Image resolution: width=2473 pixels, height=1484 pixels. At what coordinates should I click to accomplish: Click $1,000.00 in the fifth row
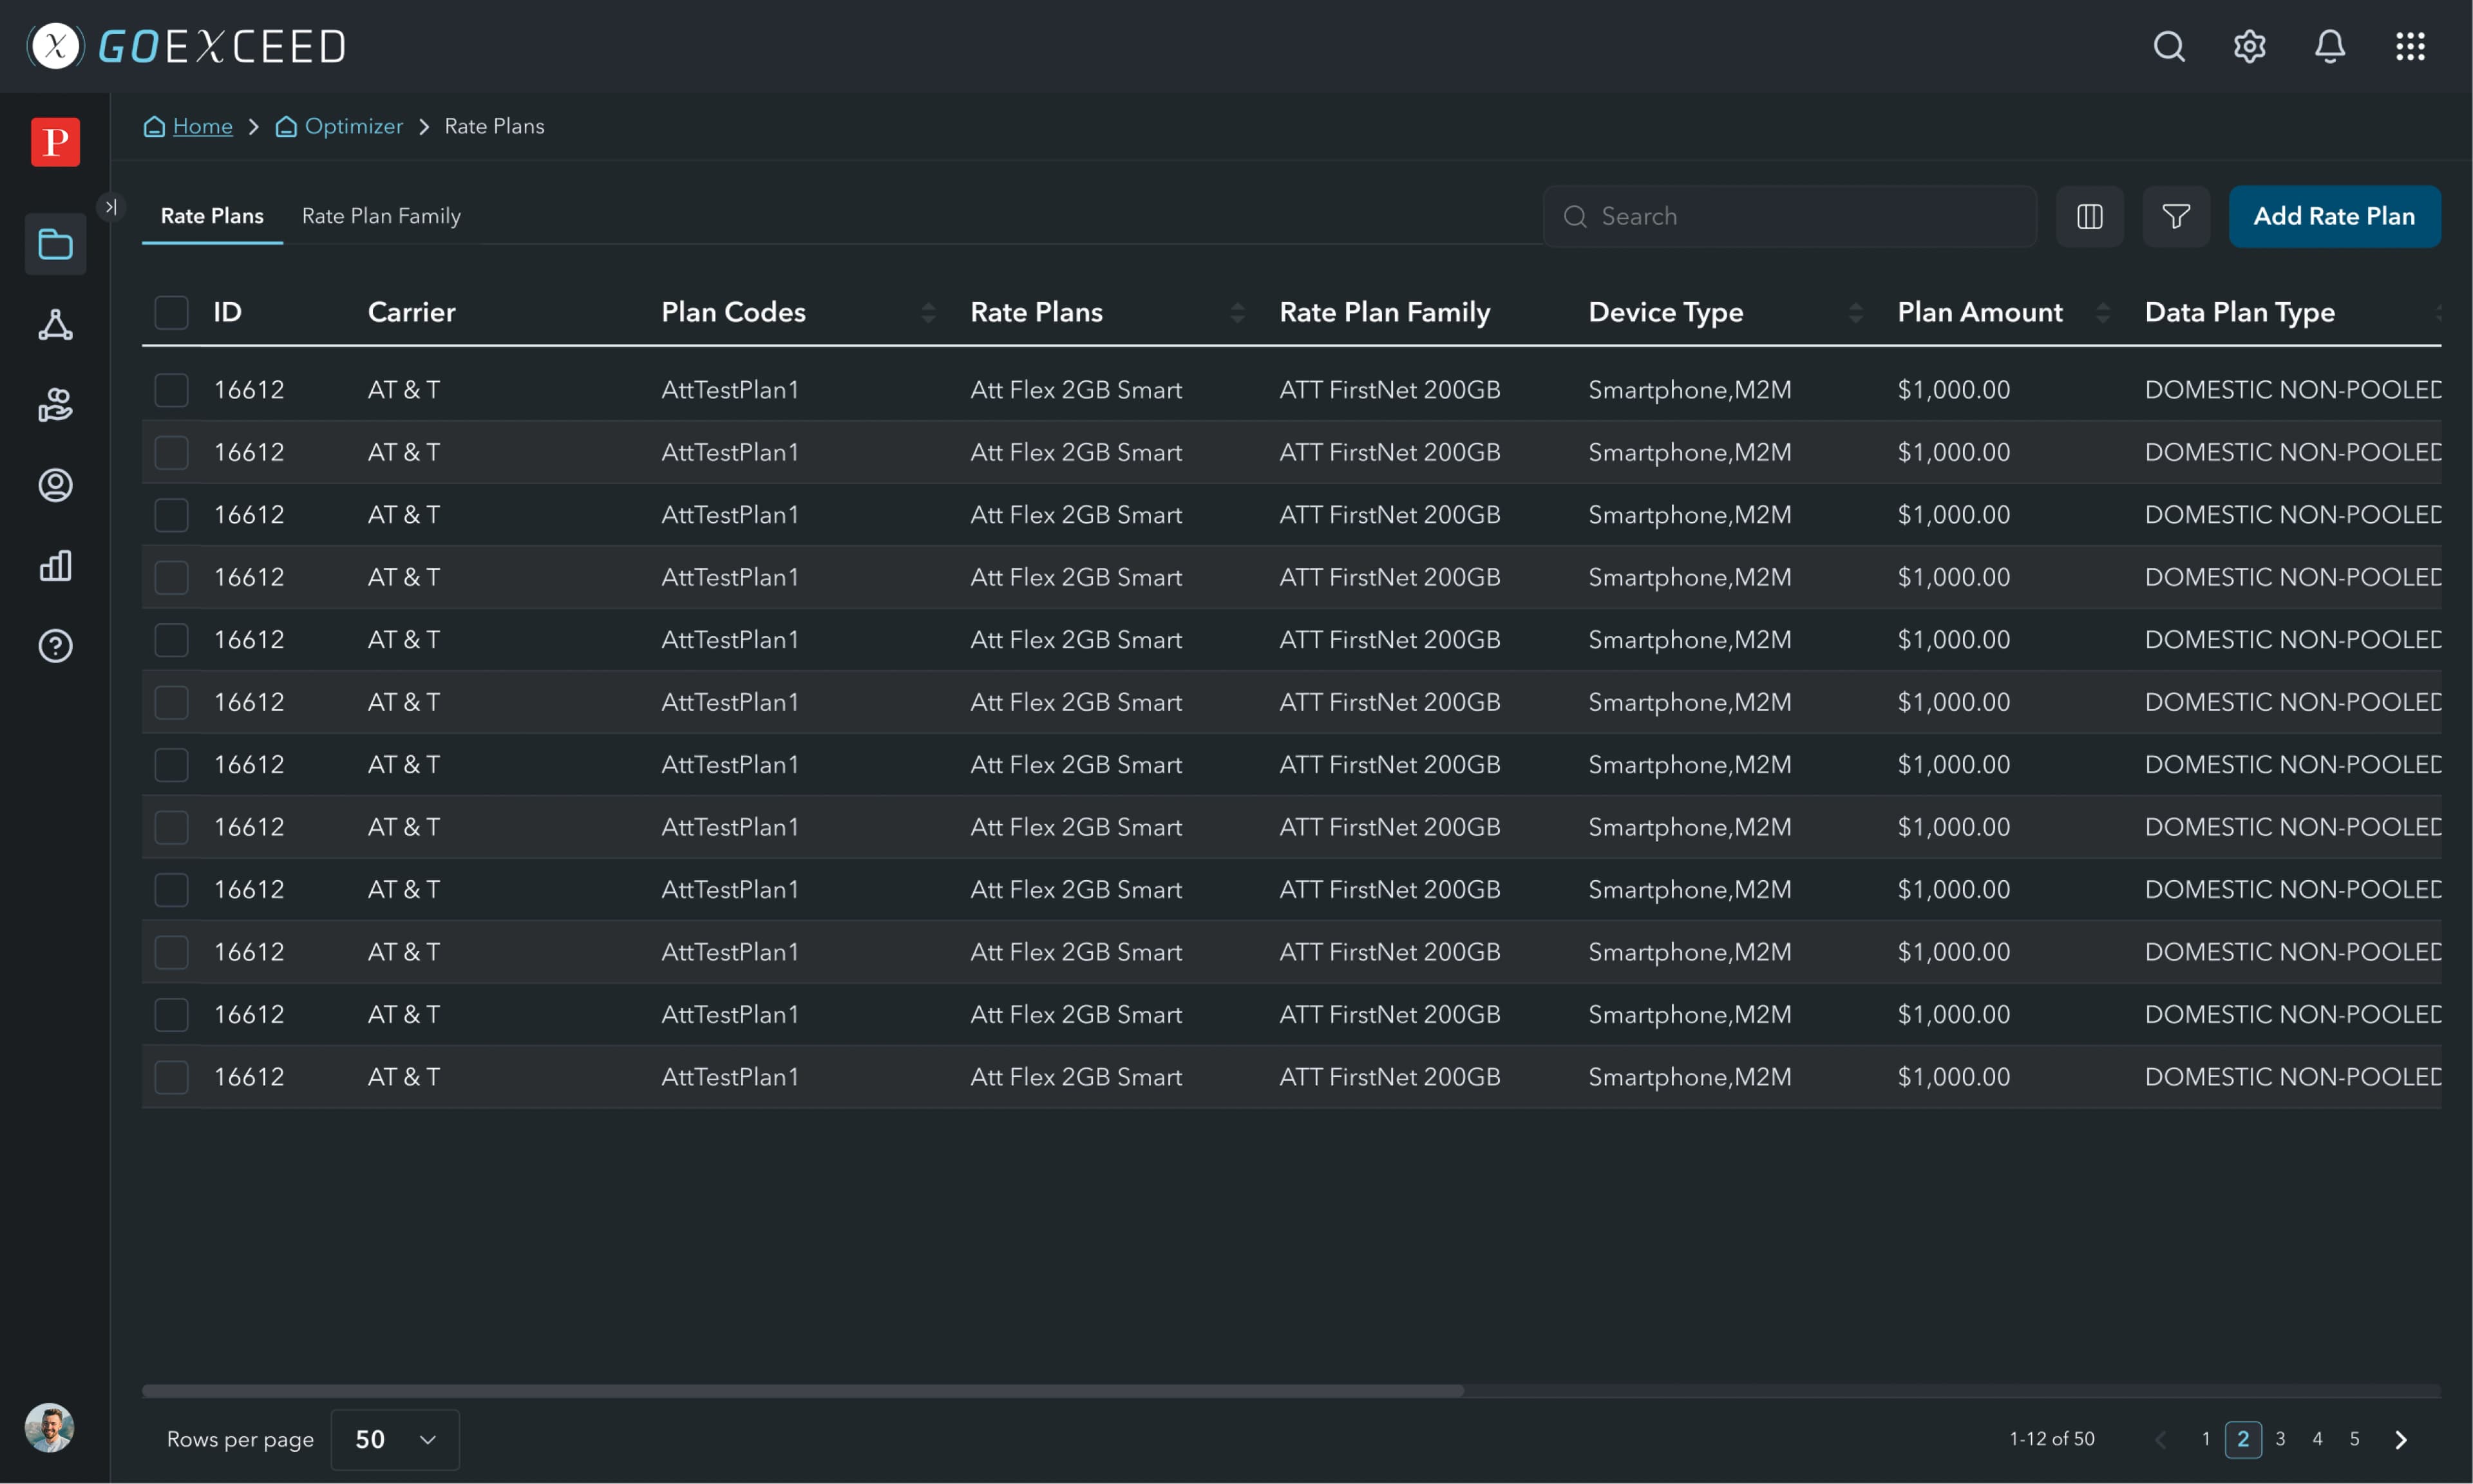pyautogui.click(x=1954, y=640)
